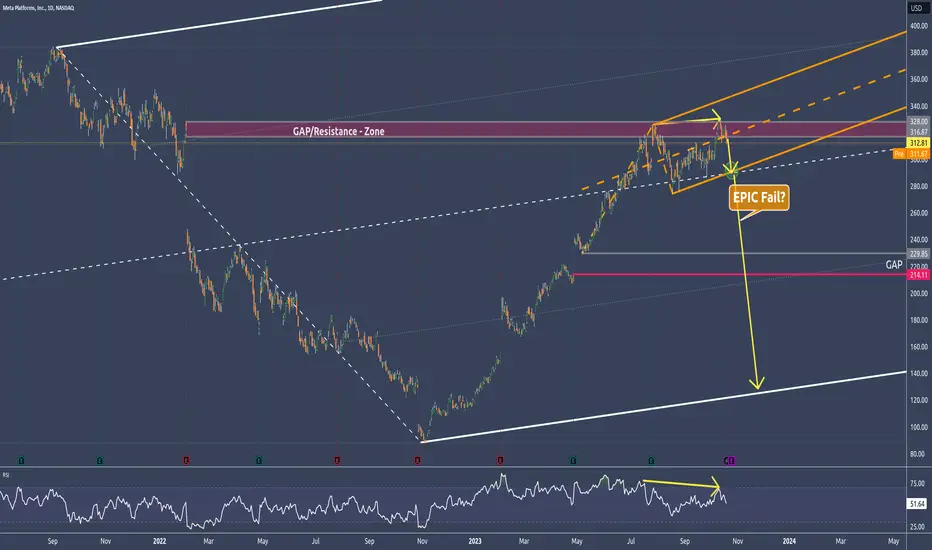932x550 pixels.
Task: Select the 'GAP/Resistance - Zone' text label
Action: 338,131
